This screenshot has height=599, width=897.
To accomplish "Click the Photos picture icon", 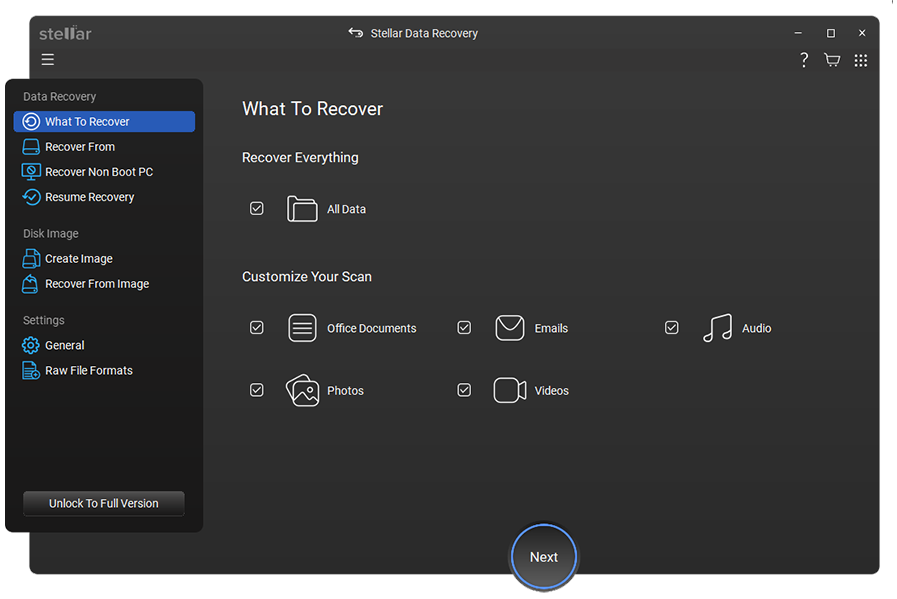I will 302,390.
